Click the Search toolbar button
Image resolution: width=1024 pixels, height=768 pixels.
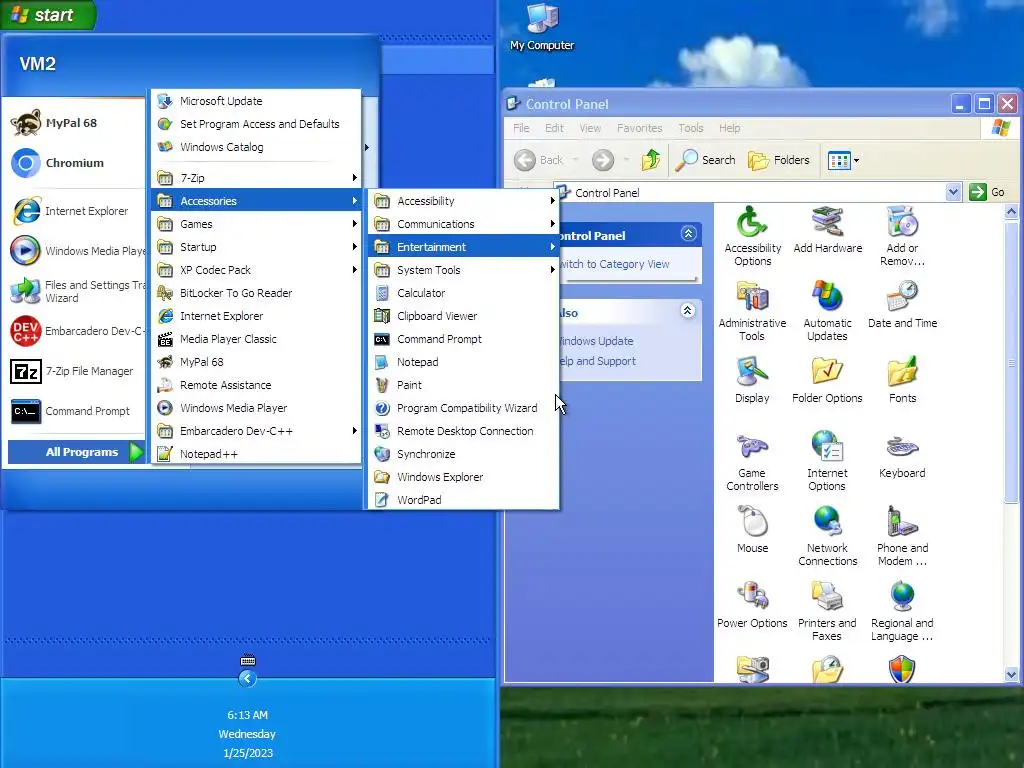click(x=705, y=159)
